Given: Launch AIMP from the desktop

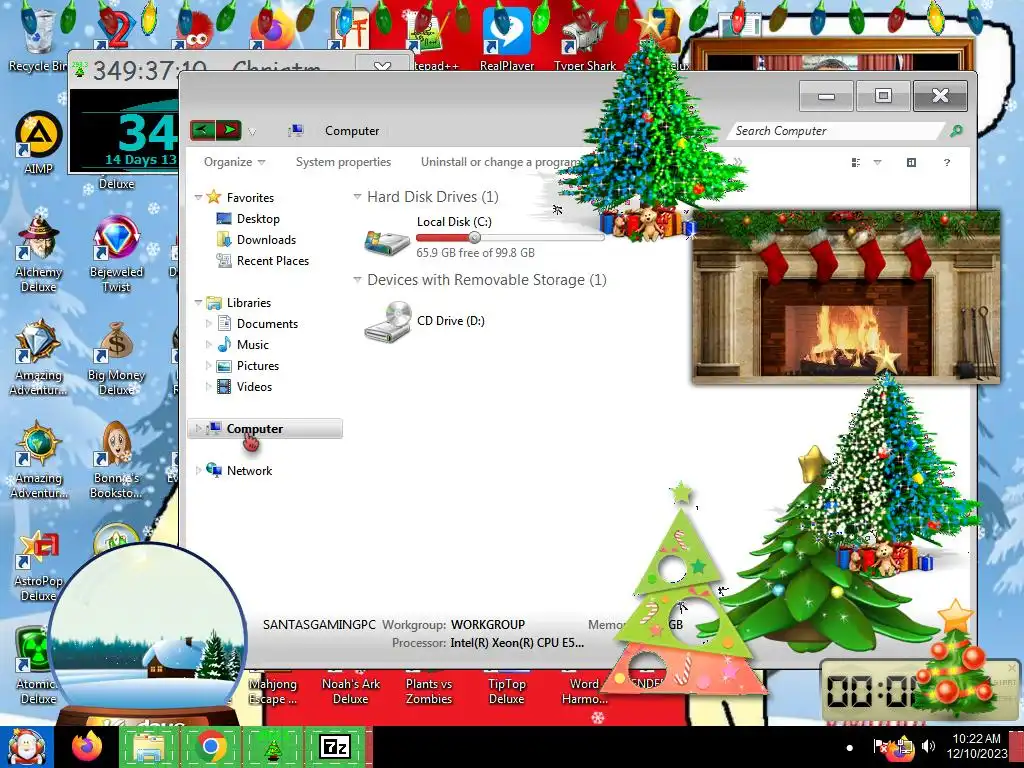Looking at the screenshot, I should click(38, 142).
